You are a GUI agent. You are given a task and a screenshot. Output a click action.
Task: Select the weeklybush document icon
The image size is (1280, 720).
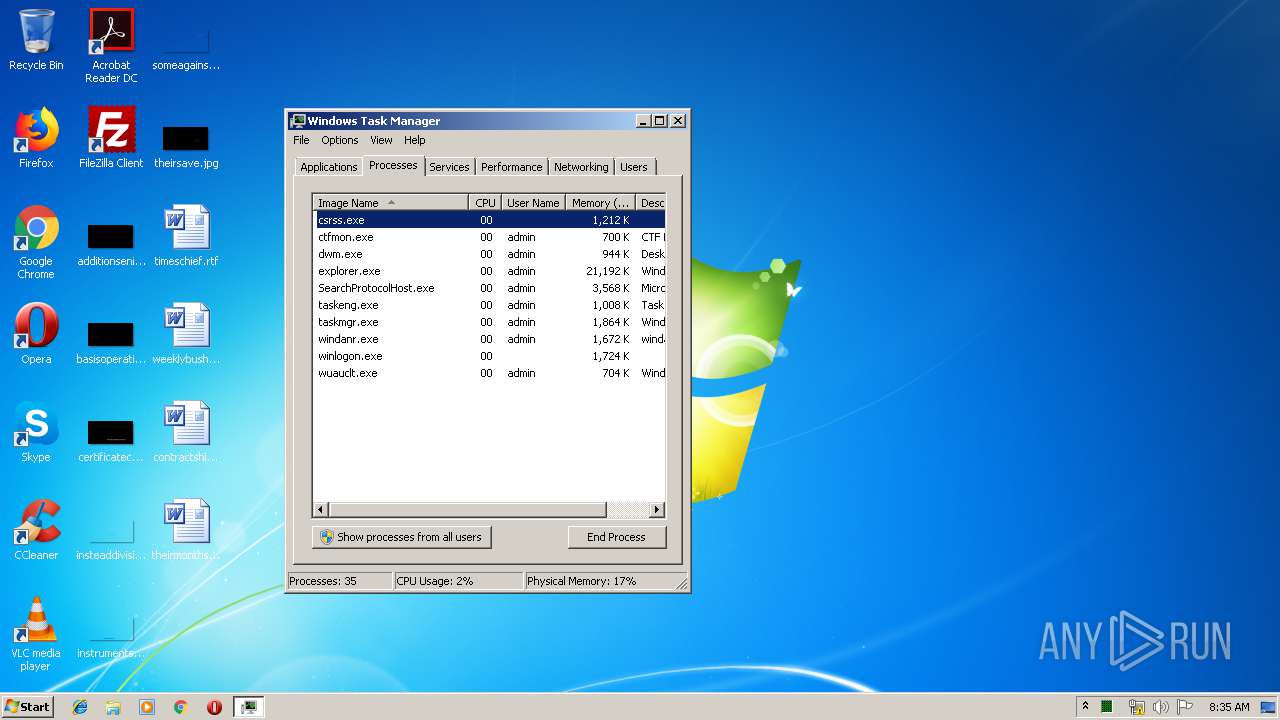point(186,334)
